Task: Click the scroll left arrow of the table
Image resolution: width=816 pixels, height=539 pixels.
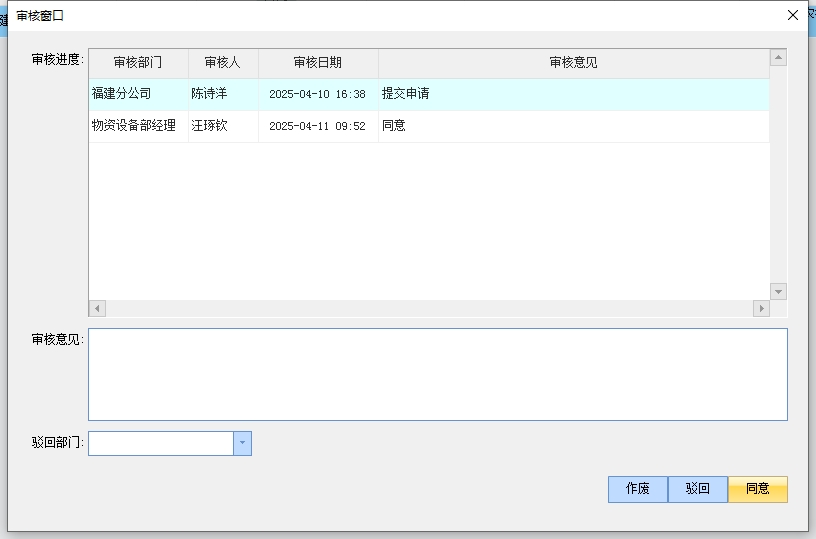Action: click(97, 309)
